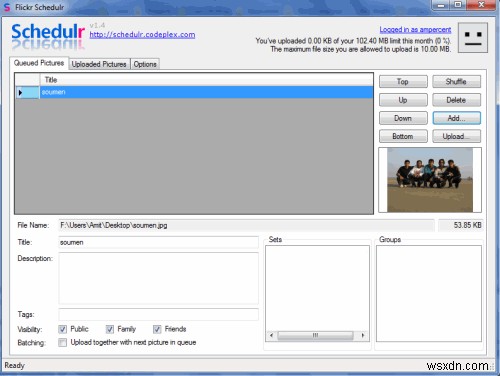The height and width of the screenshot is (376, 500).
Task: Open the schedulr.codeplex.com link
Action: tap(142, 35)
